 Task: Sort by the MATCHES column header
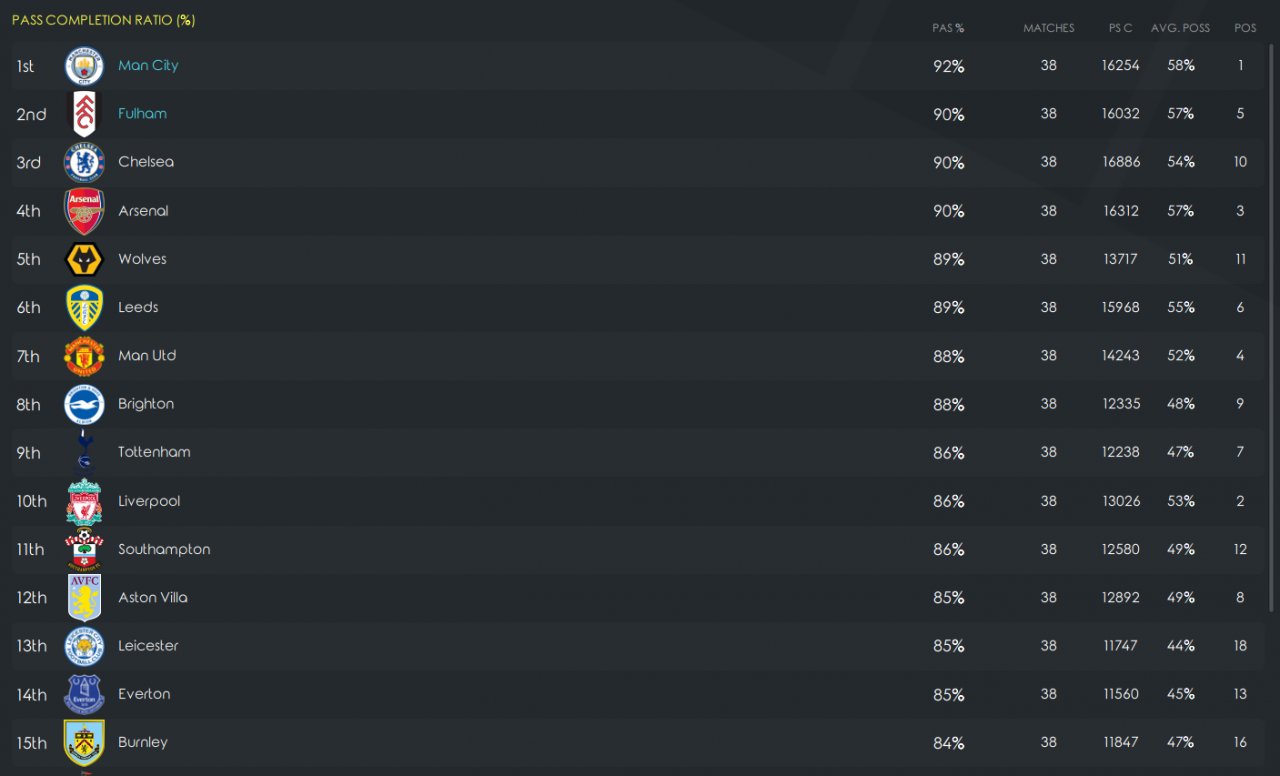[1048, 28]
